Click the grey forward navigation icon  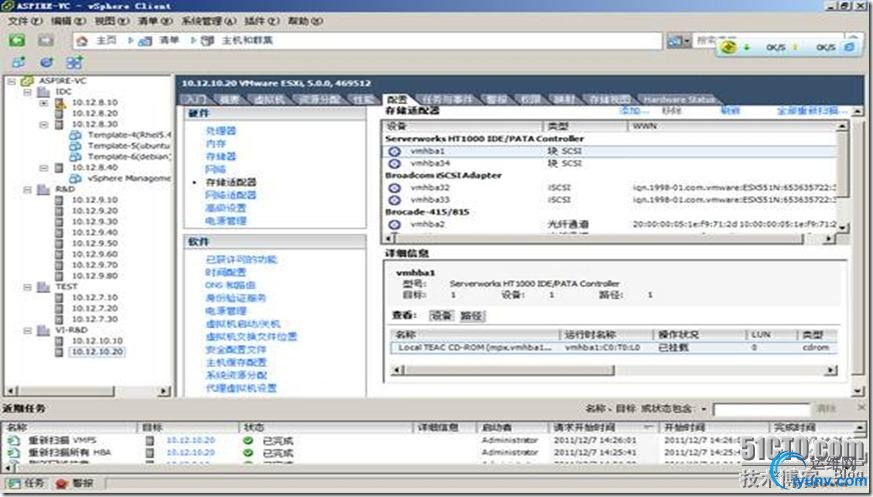pos(46,41)
